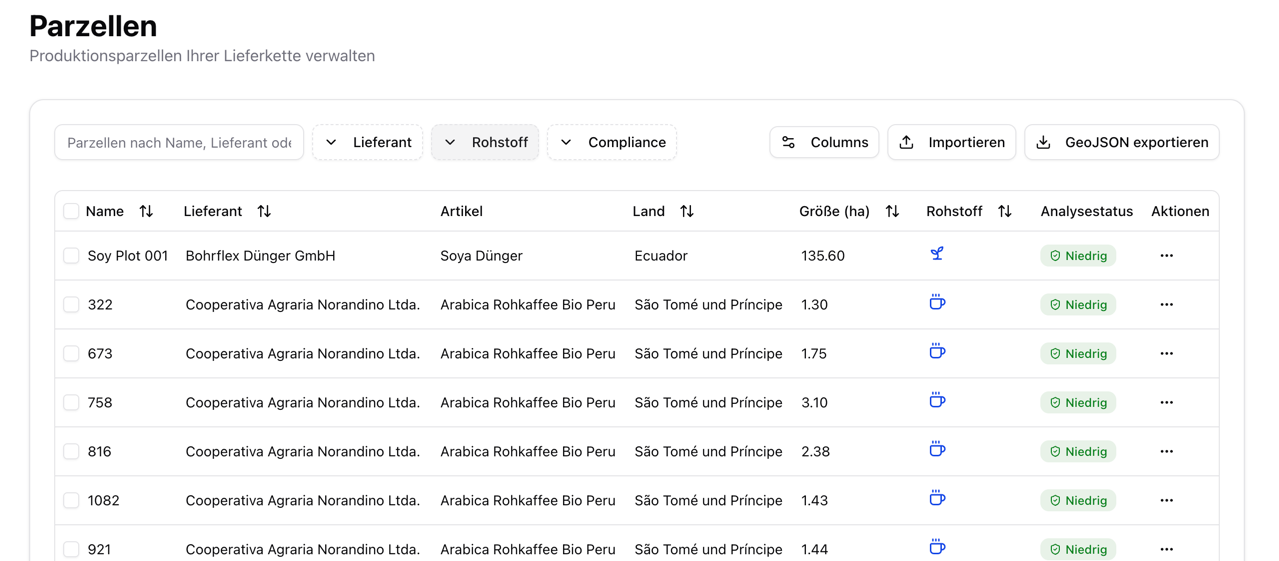Sort by Land using the arrows icon

point(687,211)
